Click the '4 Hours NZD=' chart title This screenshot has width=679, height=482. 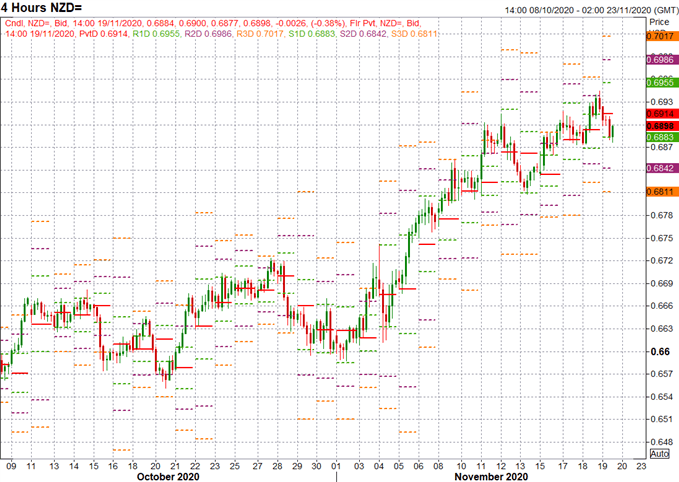(x=42, y=8)
